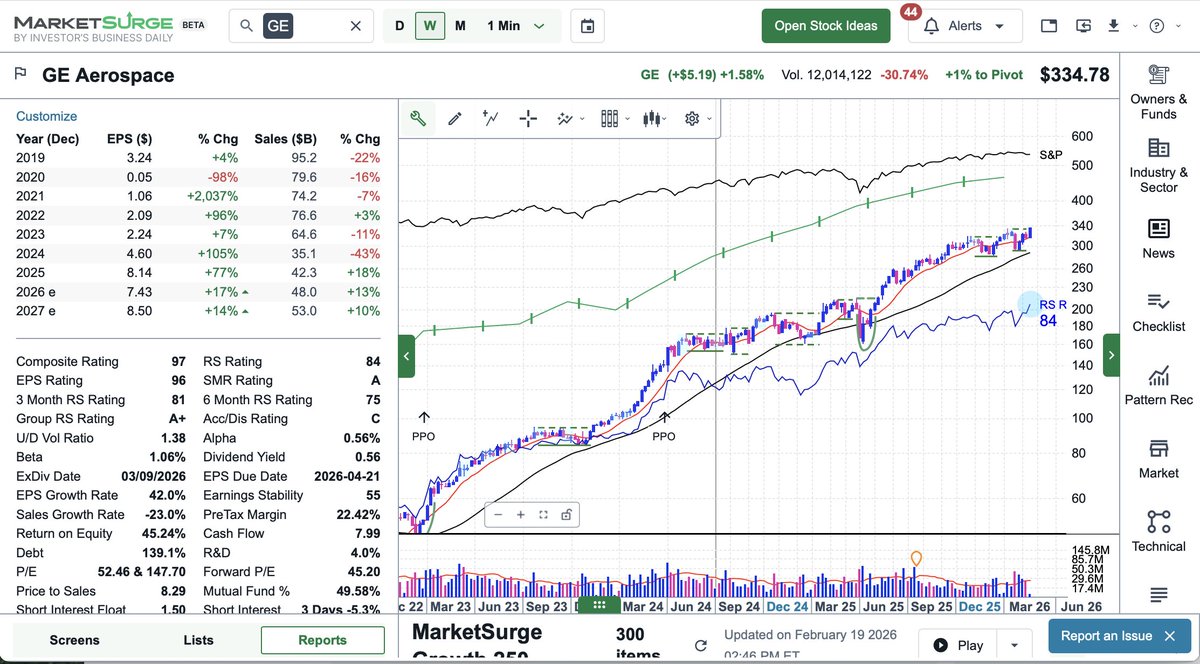This screenshot has width=1200, height=664.
Task: Clear the GE symbol search field
Action: [356, 26]
